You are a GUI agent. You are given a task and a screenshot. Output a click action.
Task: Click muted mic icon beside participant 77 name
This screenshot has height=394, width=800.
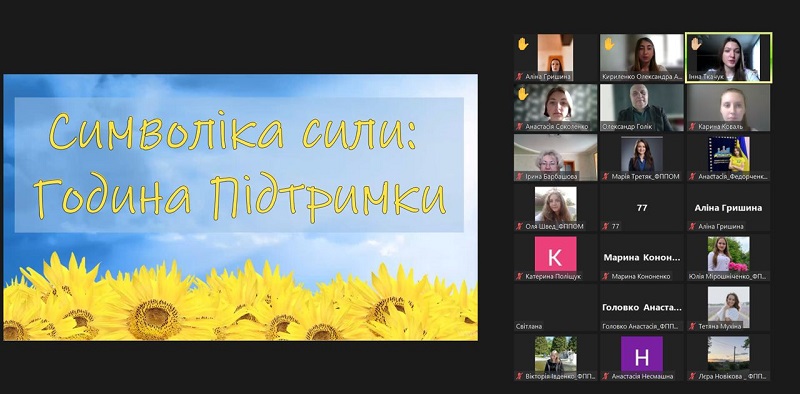pyautogui.click(x=606, y=227)
